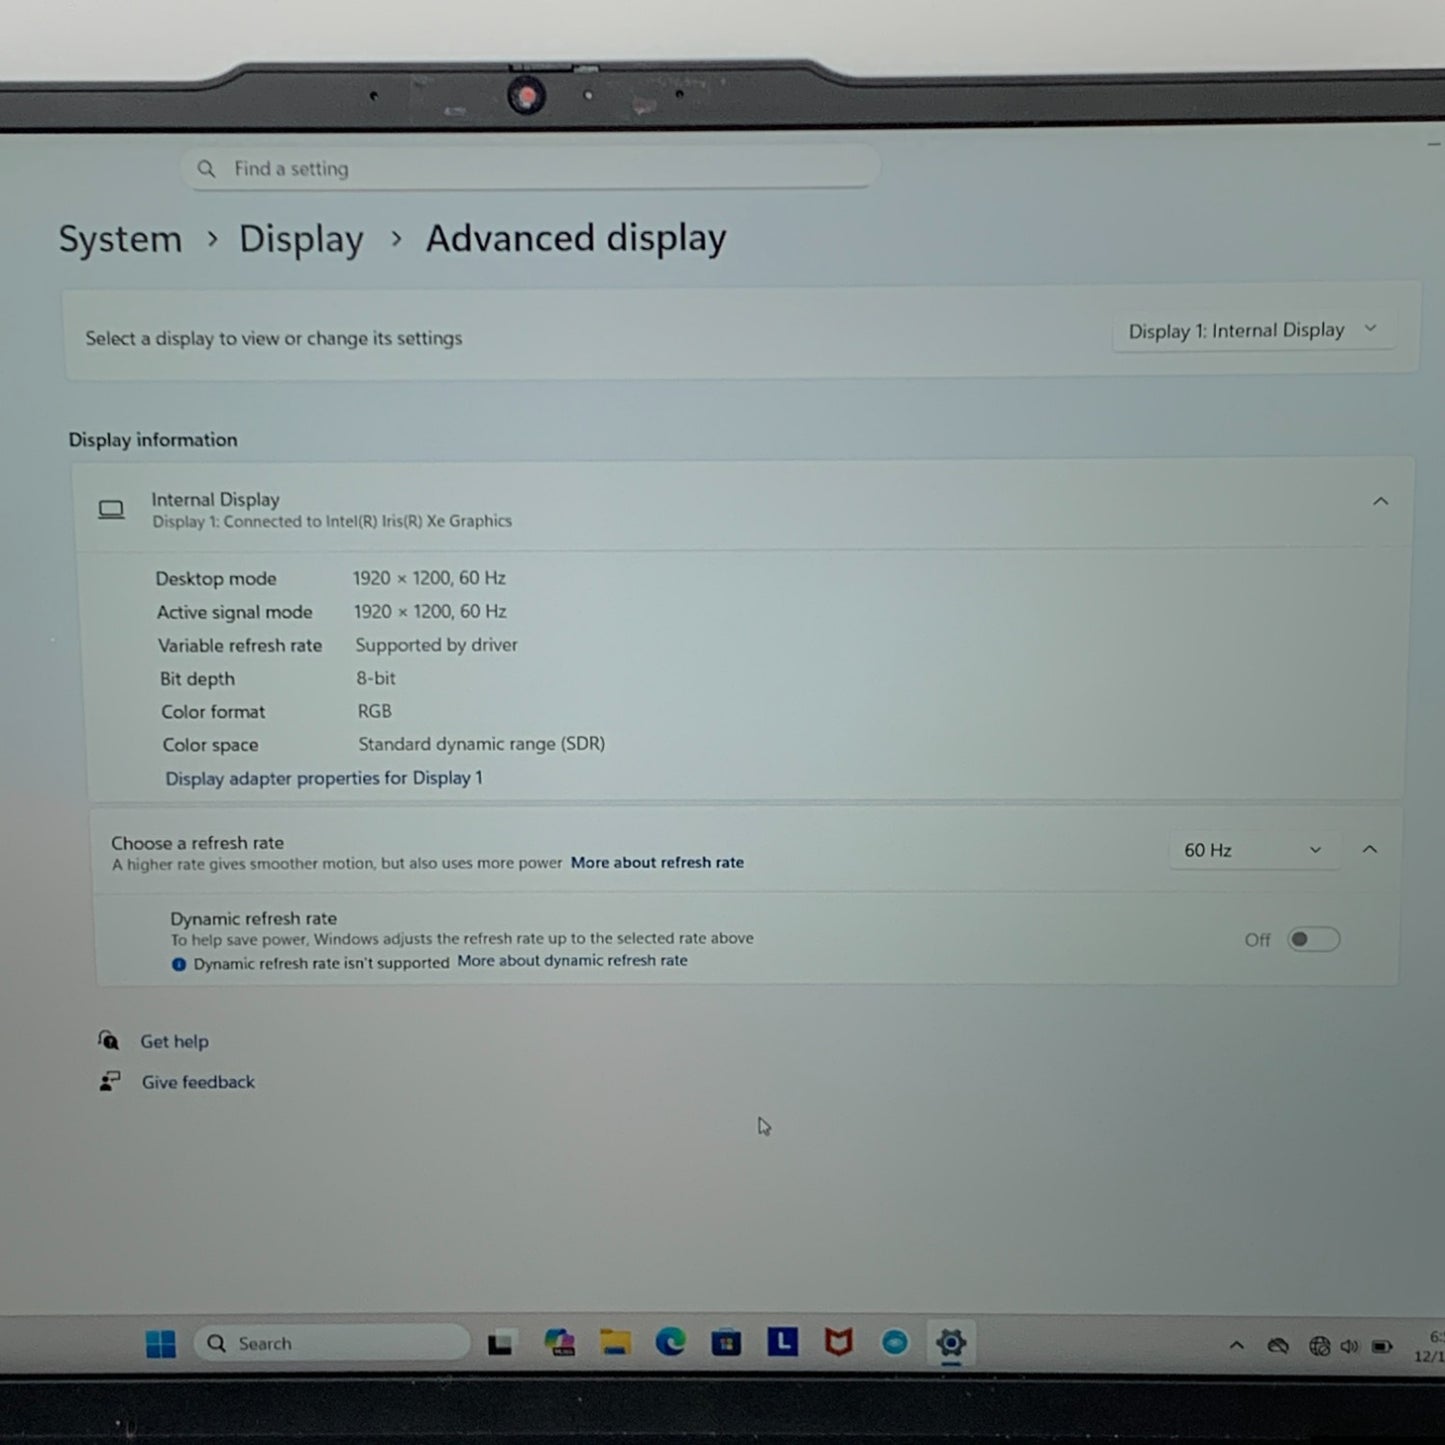Launch File Explorer from the taskbar
The width and height of the screenshot is (1445, 1445).
(x=615, y=1344)
